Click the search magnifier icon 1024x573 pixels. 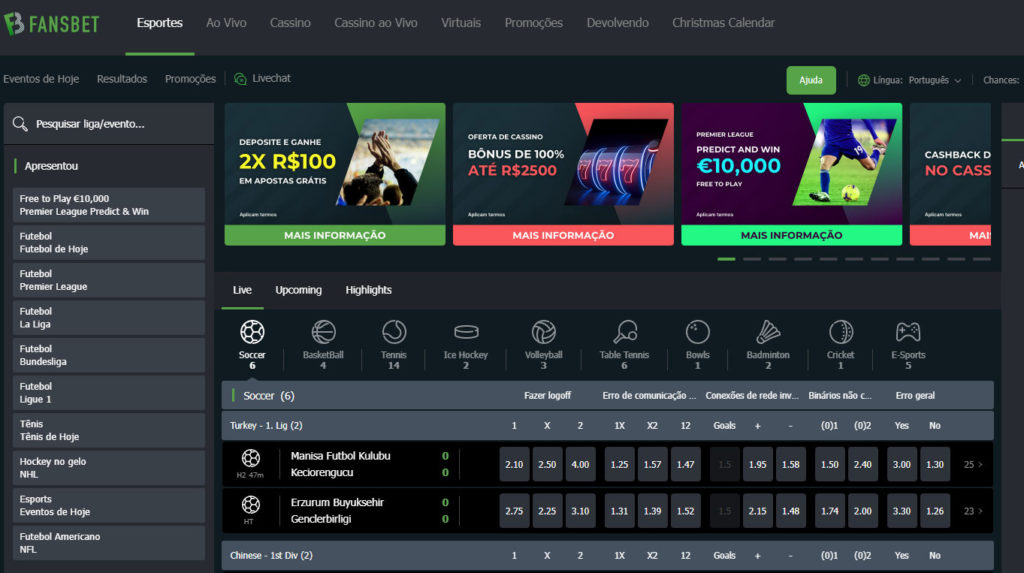[x=20, y=123]
